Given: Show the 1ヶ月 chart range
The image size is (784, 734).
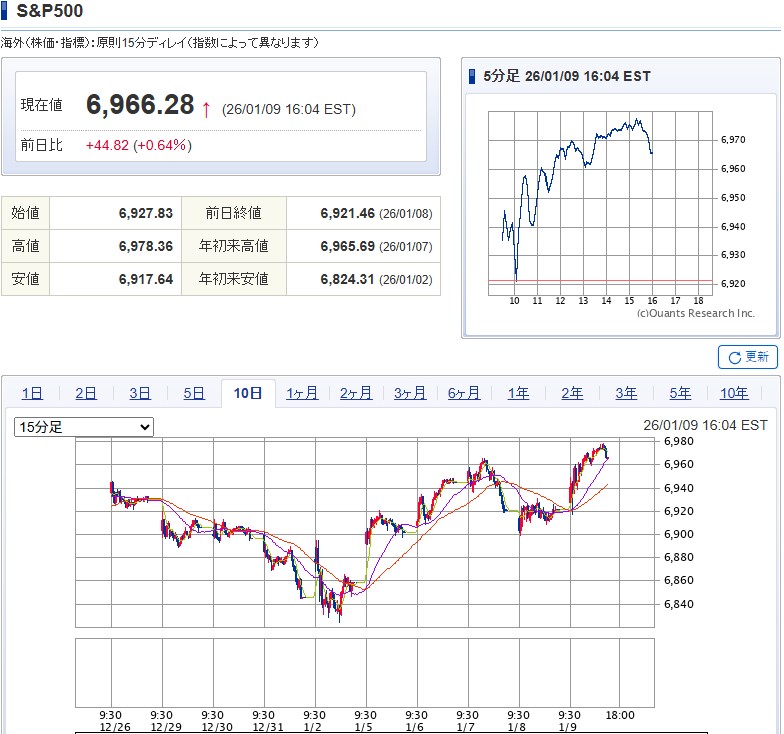Looking at the screenshot, I should (302, 394).
